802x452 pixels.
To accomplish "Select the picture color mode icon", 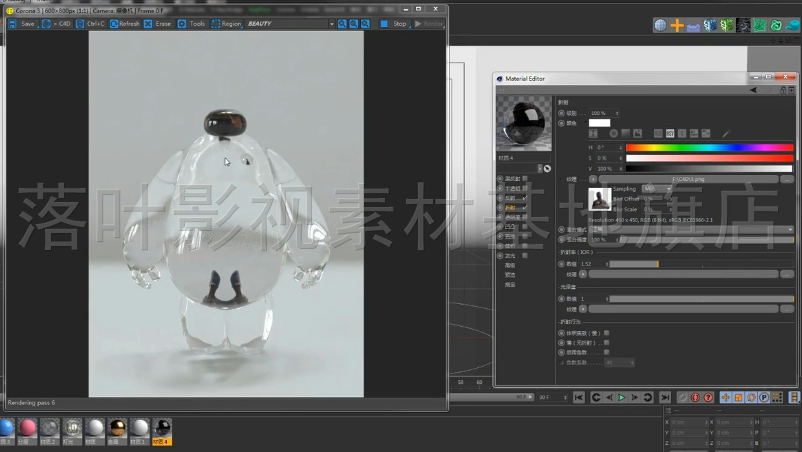I will point(637,133).
